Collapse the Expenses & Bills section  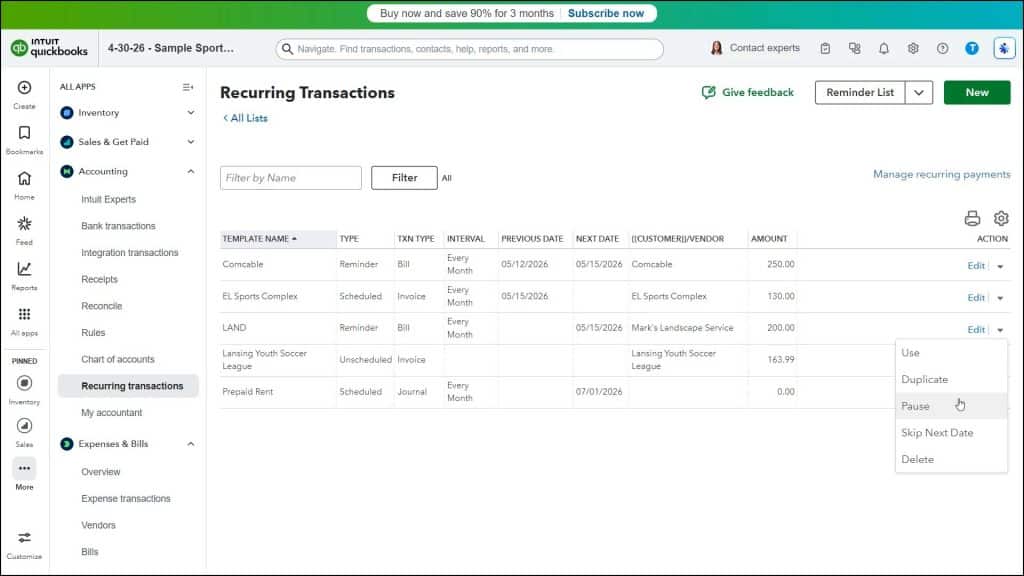[191, 444]
